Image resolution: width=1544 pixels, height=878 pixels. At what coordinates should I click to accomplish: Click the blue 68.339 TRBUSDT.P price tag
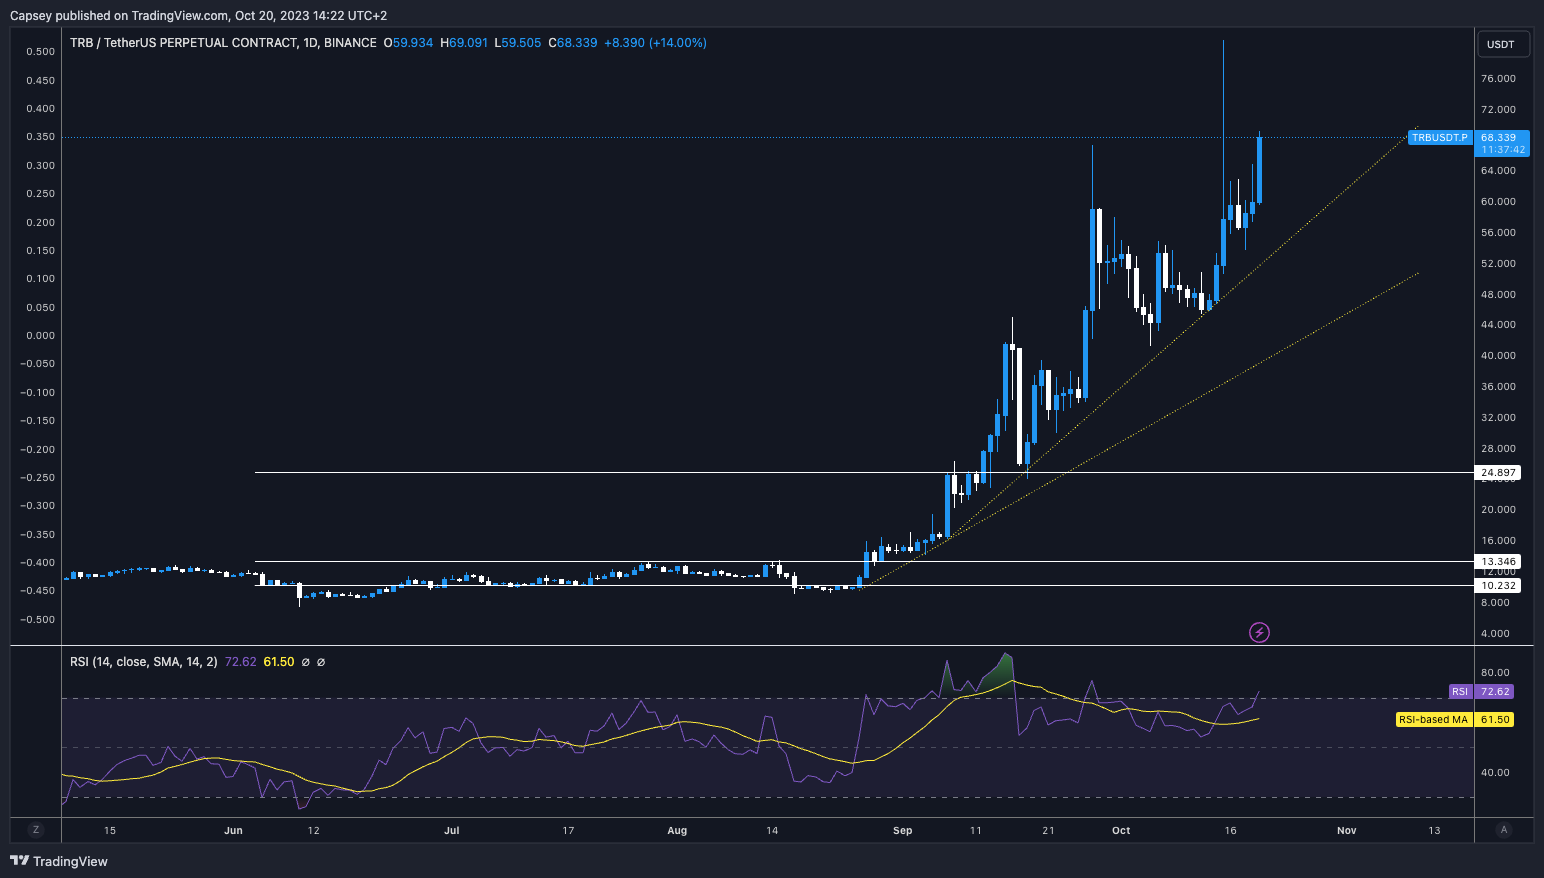click(x=1503, y=138)
